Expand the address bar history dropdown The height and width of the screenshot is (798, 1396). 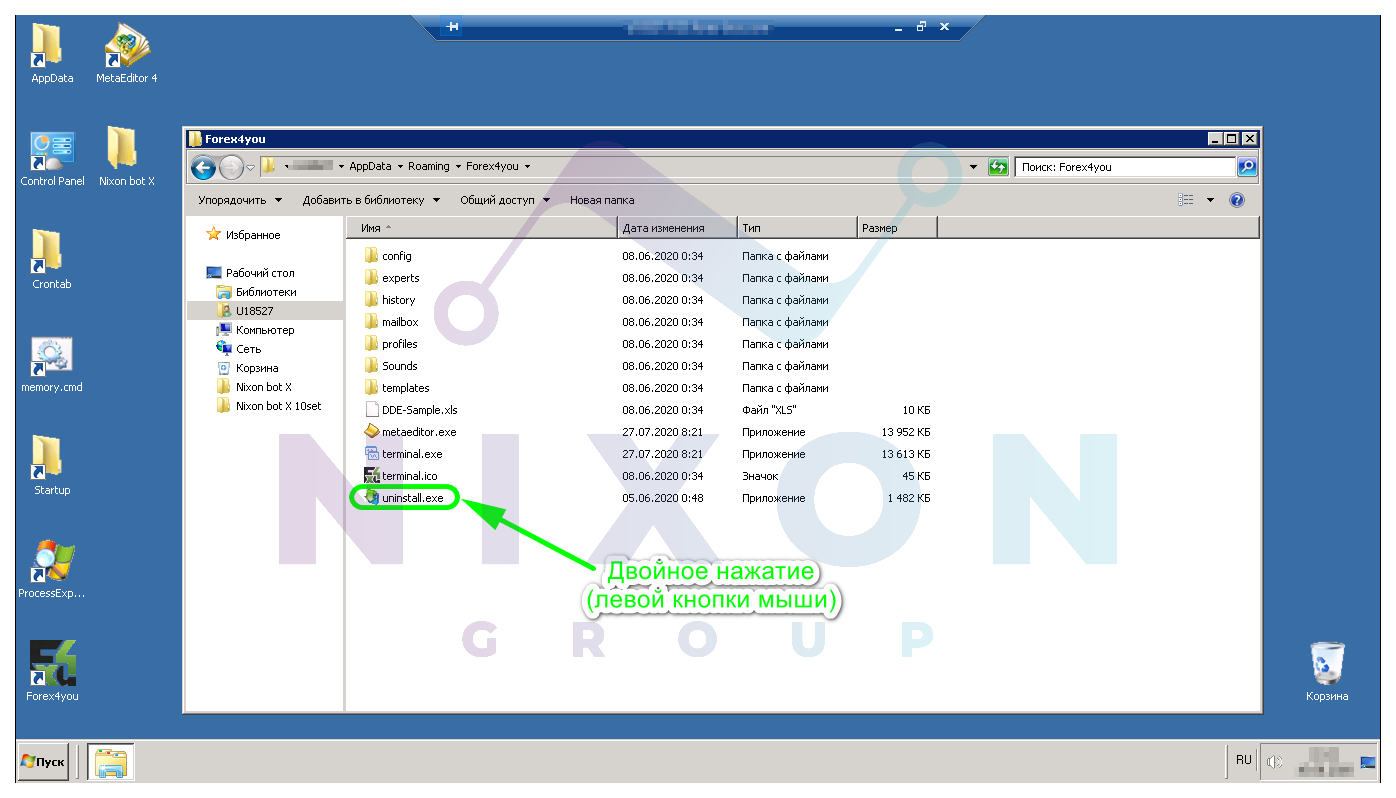[974, 167]
